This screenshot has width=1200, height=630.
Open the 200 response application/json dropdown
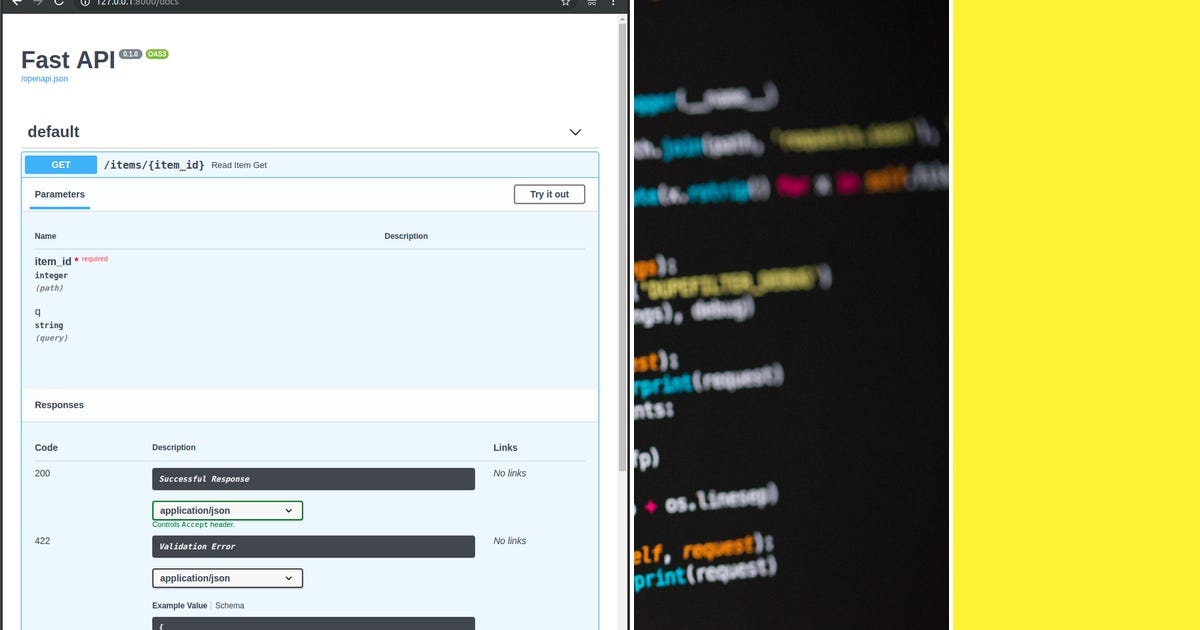tap(227, 510)
